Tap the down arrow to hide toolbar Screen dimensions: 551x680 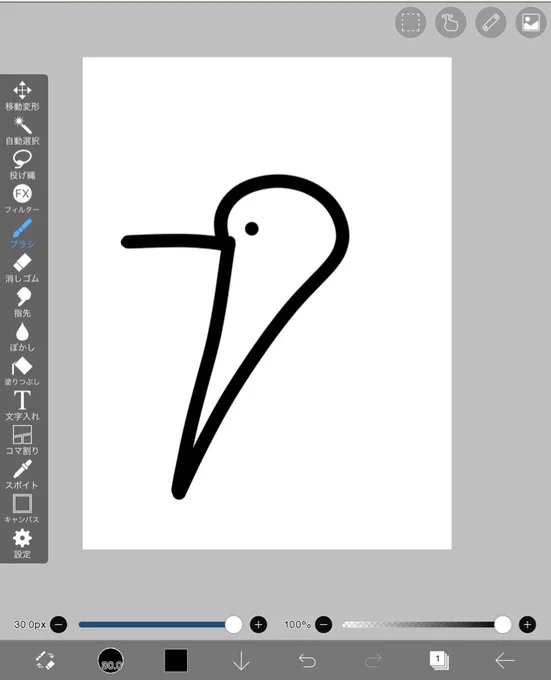point(241,660)
